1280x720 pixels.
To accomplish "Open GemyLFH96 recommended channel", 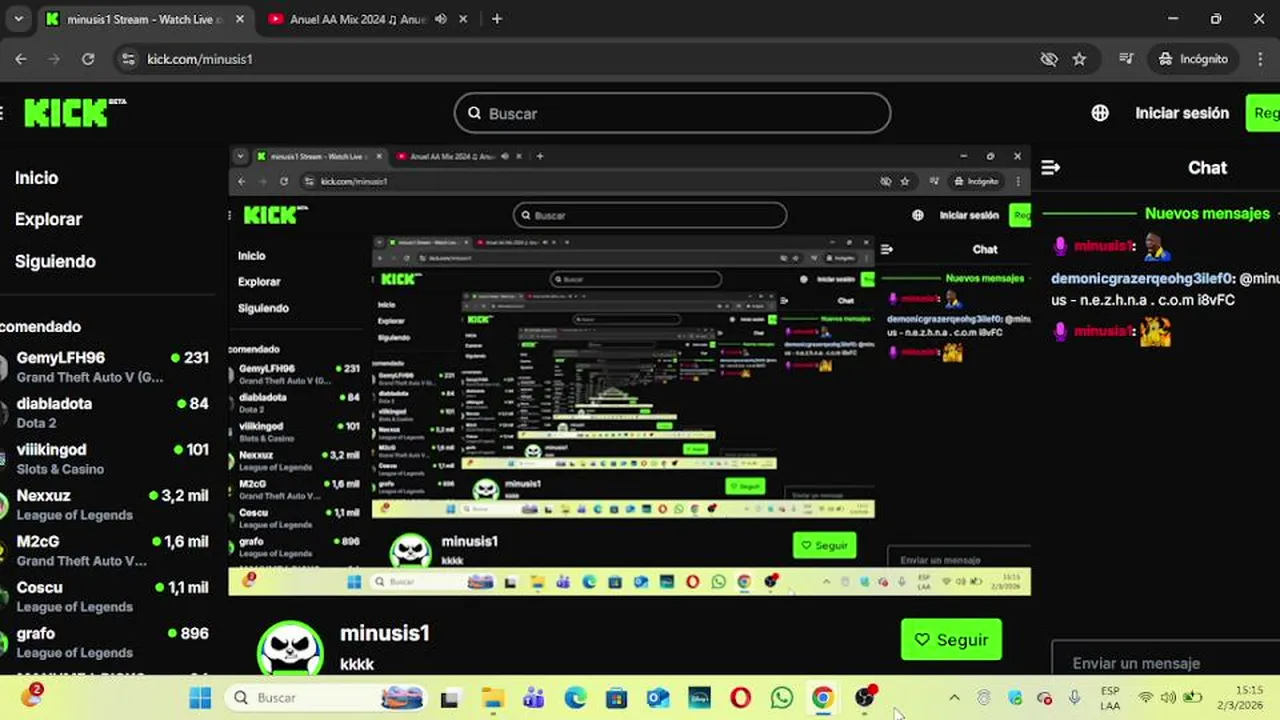I will (x=107, y=366).
